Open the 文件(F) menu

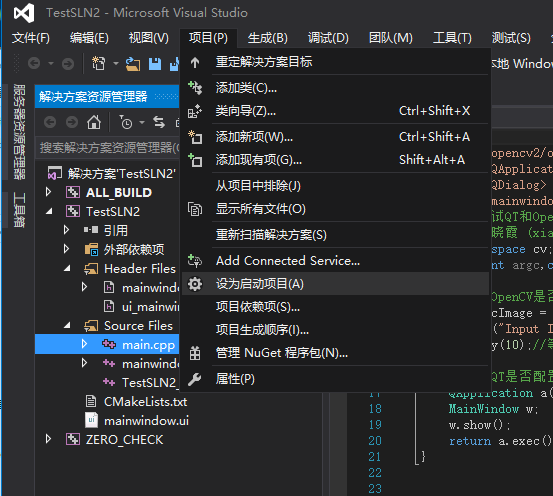click(x=31, y=38)
